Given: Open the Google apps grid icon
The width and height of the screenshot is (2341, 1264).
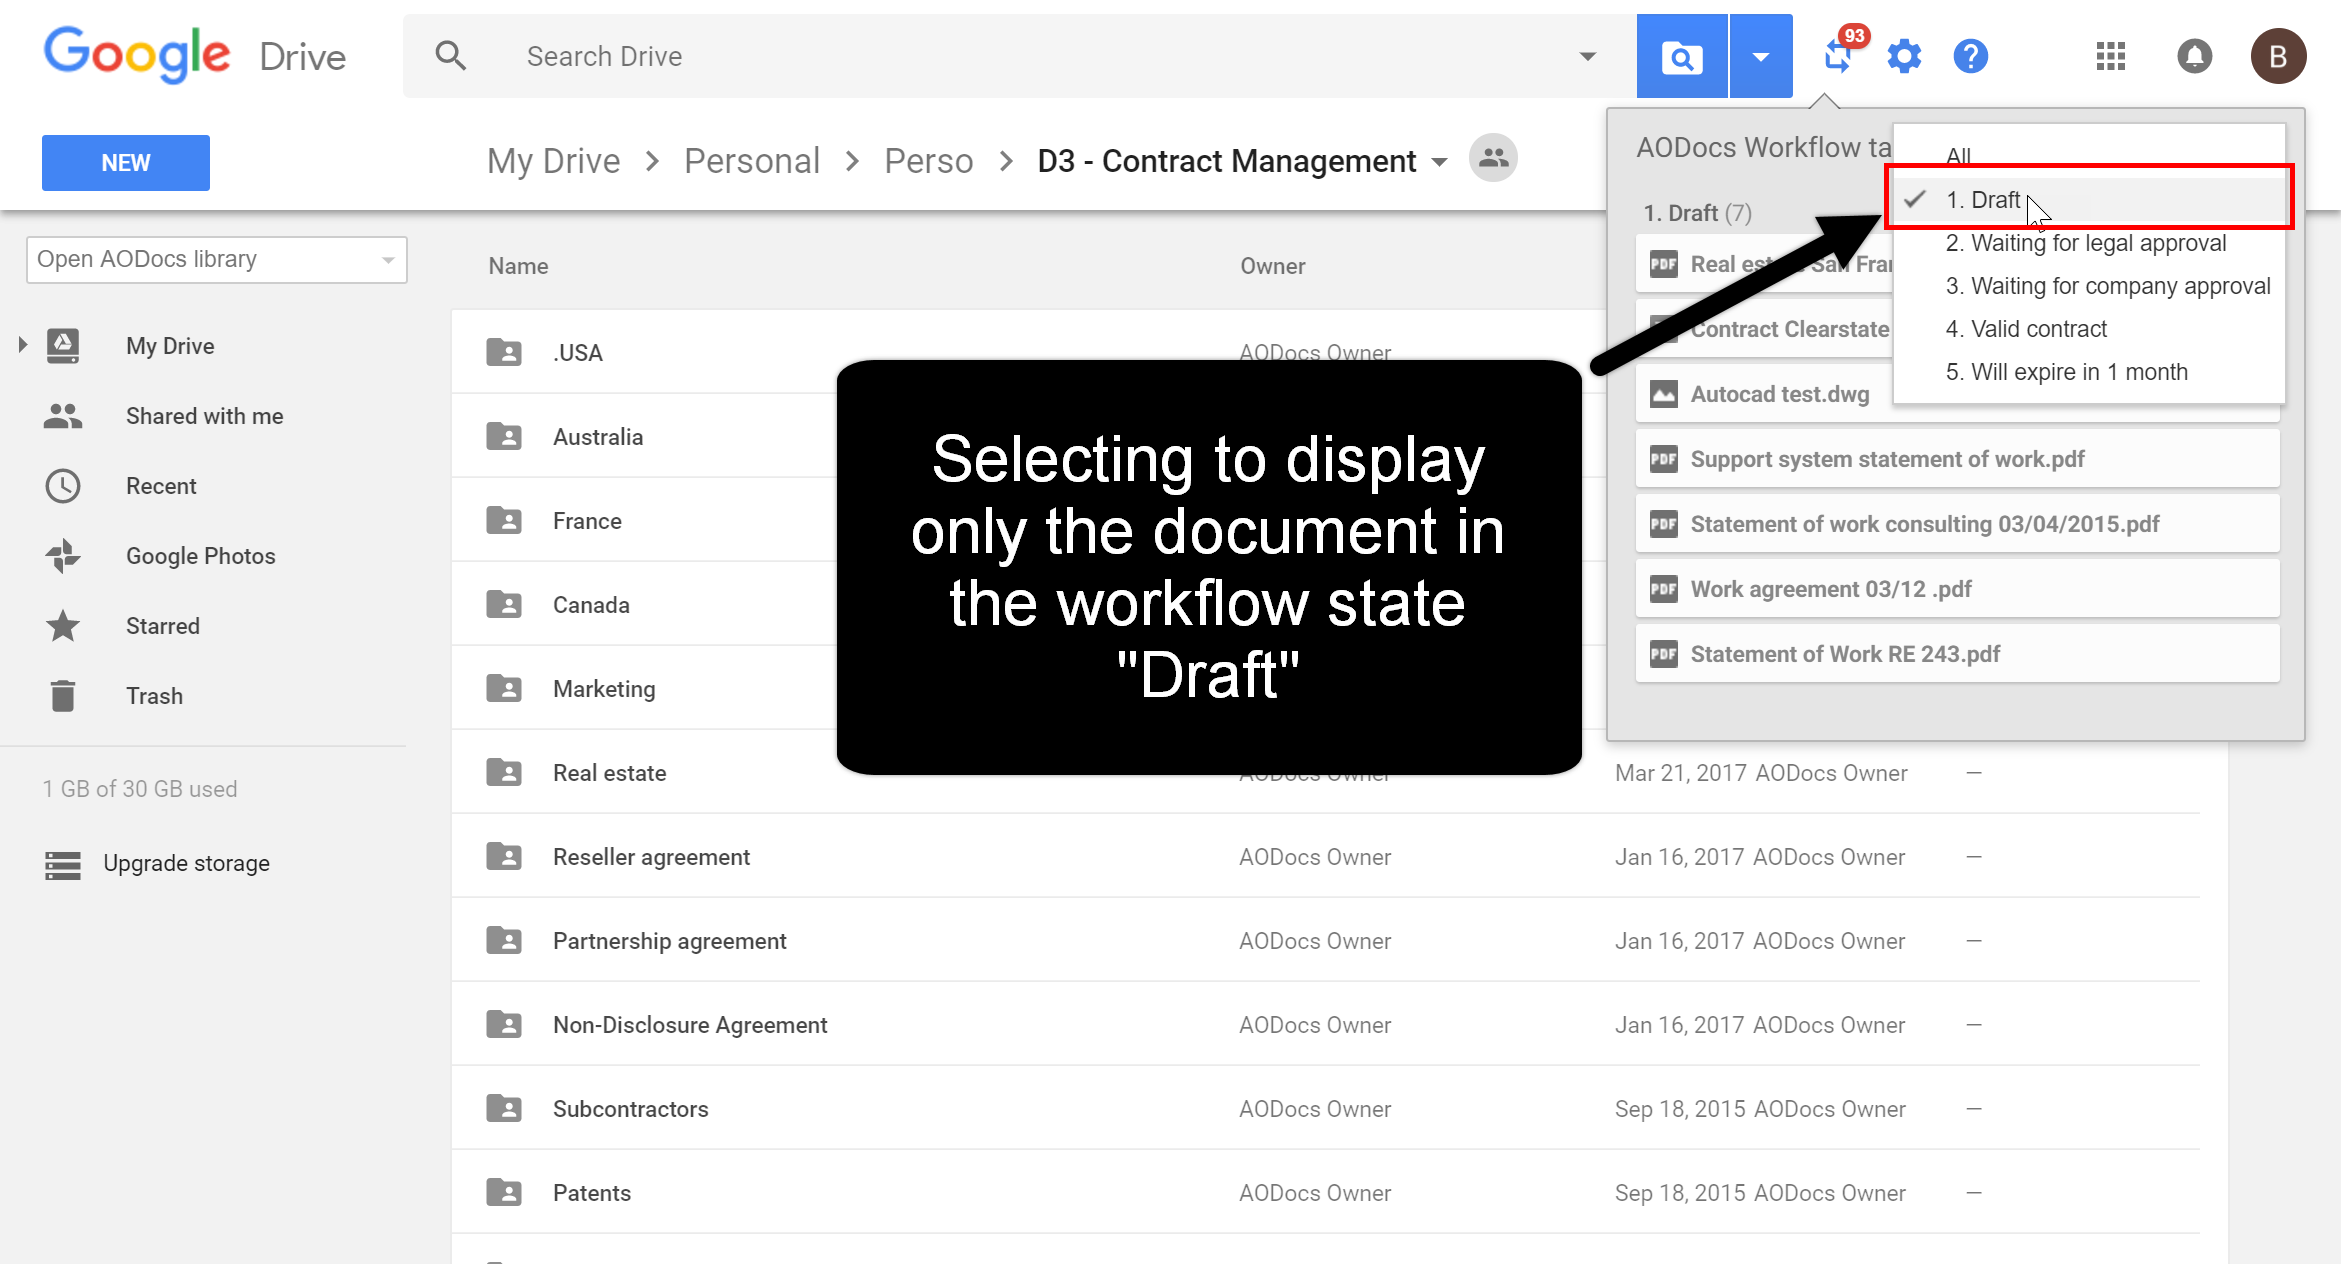Looking at the screenshot, I should [x=2111, y=56].
